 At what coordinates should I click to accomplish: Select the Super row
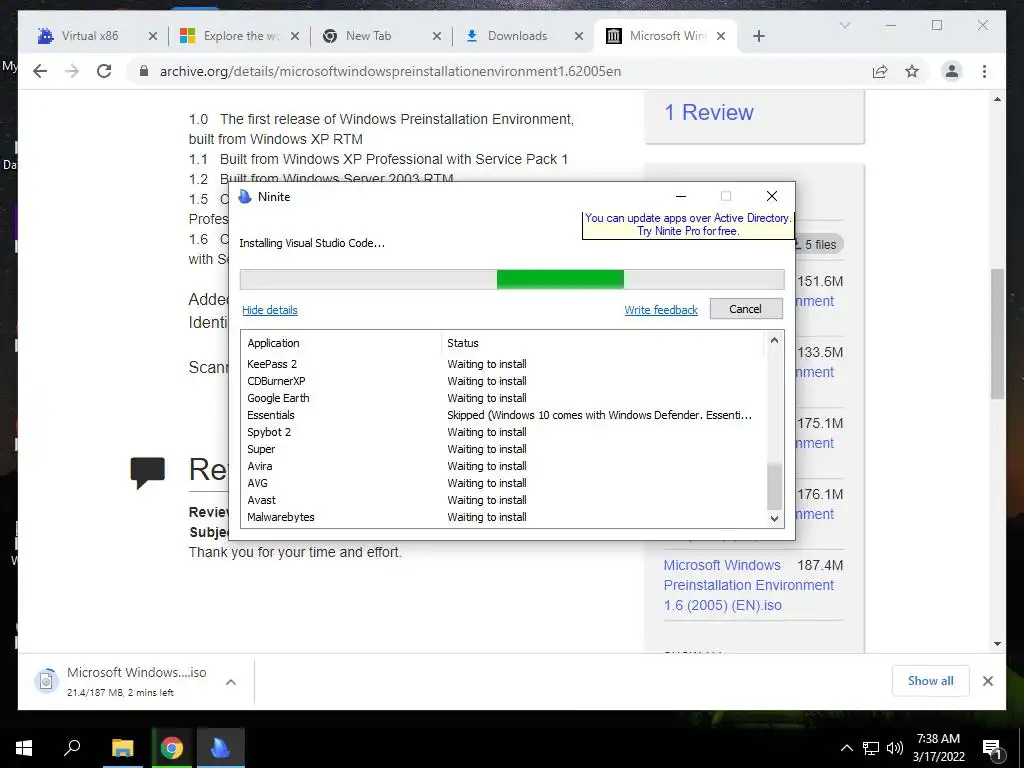[503, 449]
